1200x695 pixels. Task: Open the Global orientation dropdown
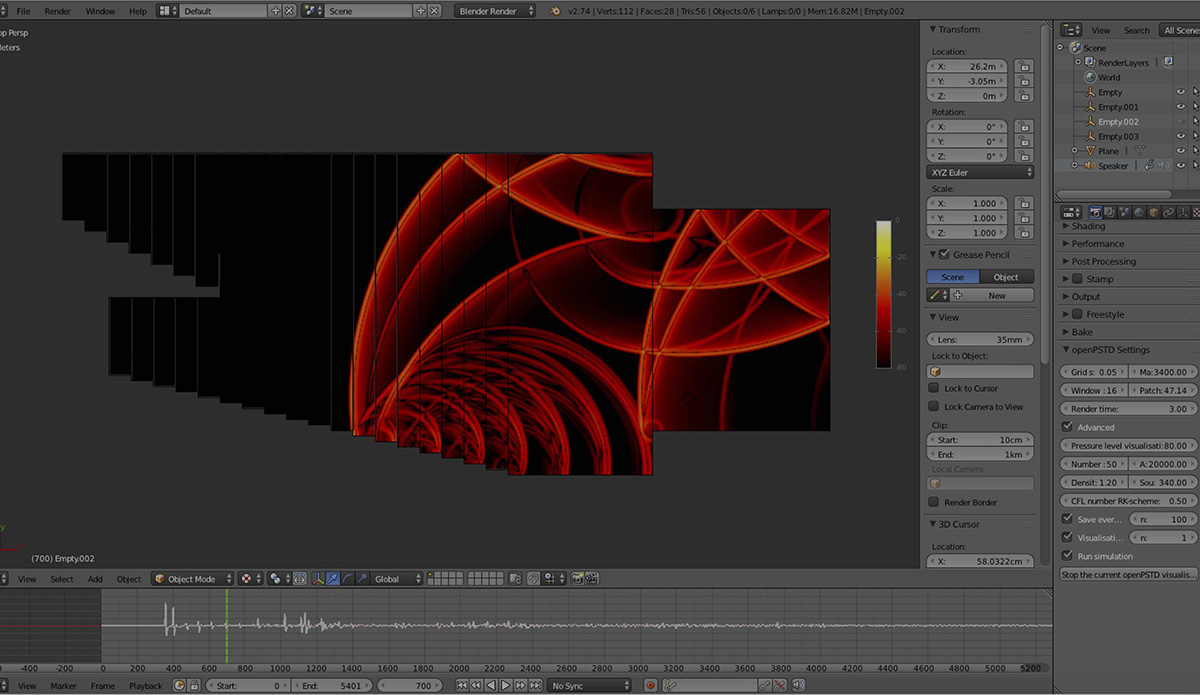point(395,579)
